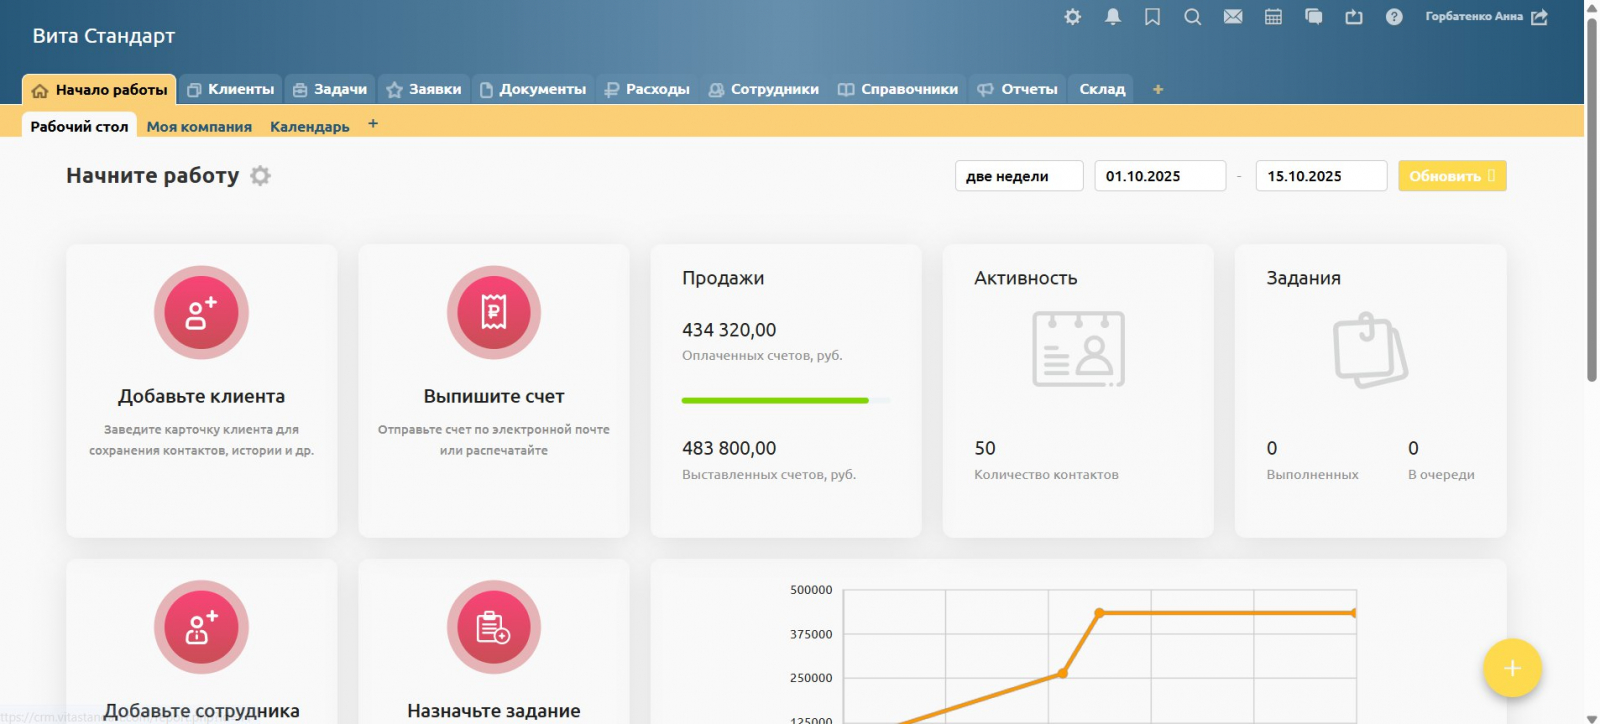Open the Отчеты tab
Image resolution: width=1600 pixels, height=724 pixels.
point(1018,89)
